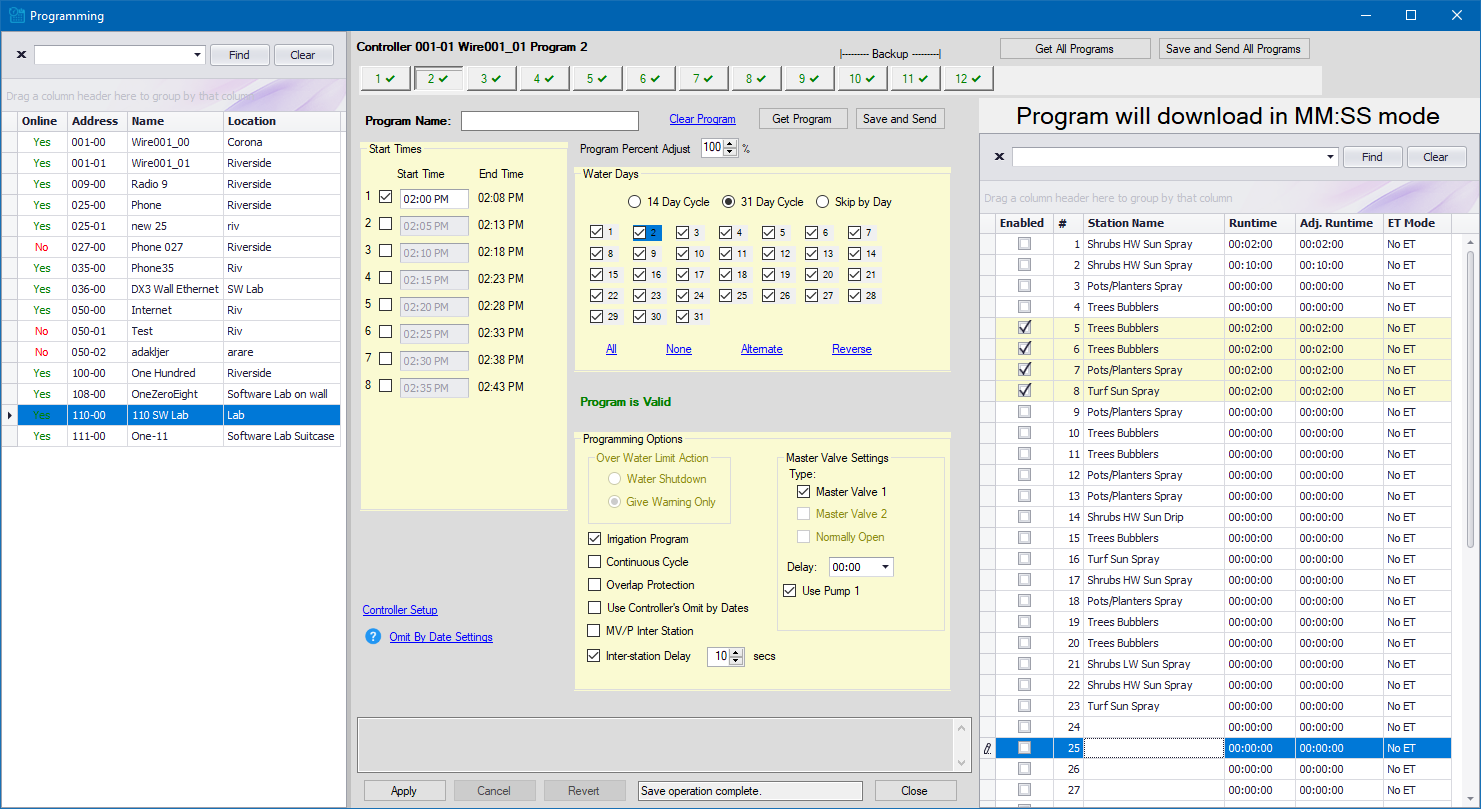Decrease Inter-station Delay seconds
The width and height of the screenshot is (1481, 809).
click(x=737, y=661)
